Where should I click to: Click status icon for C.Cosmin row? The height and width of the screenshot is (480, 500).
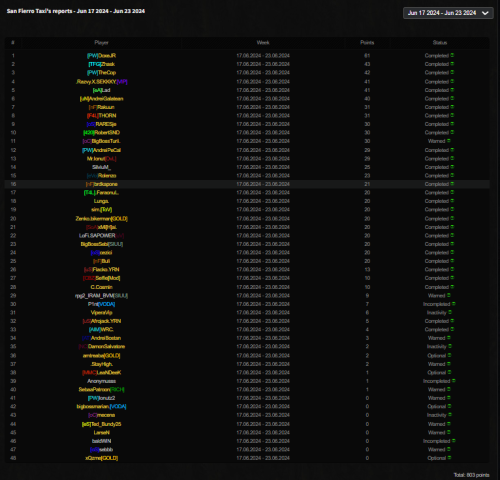coord(452,287)
